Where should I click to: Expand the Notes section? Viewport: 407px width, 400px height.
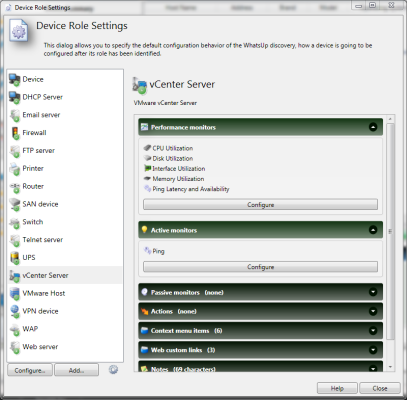tap(373, 369)
